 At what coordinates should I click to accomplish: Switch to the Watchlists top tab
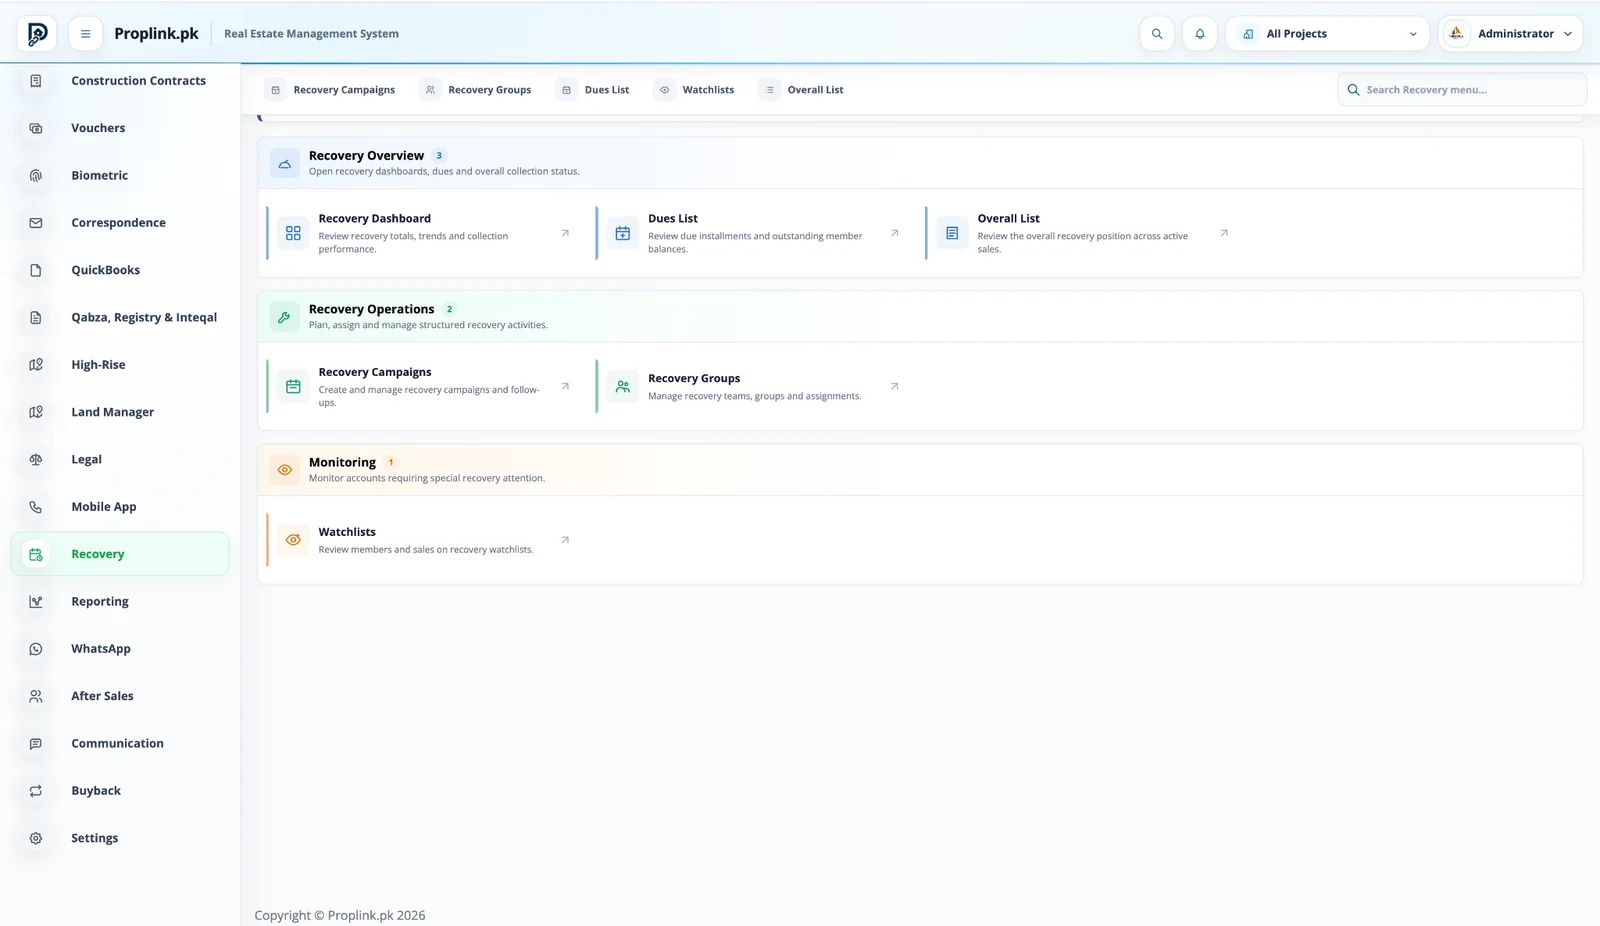point(695,90)
